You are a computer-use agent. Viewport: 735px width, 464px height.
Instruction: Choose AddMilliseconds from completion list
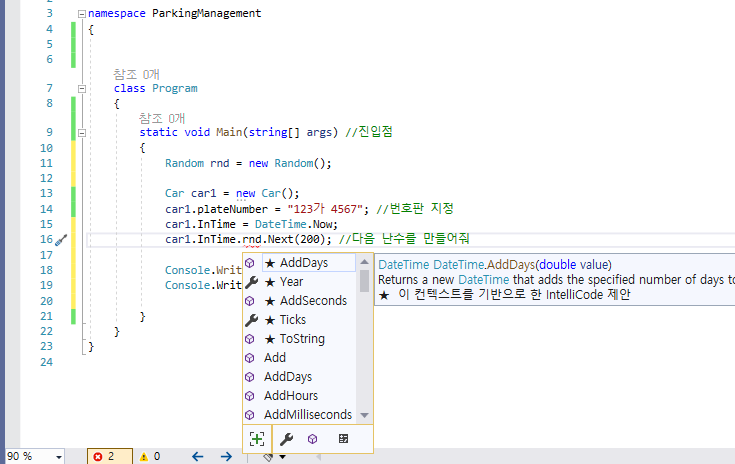click(308, 415)
